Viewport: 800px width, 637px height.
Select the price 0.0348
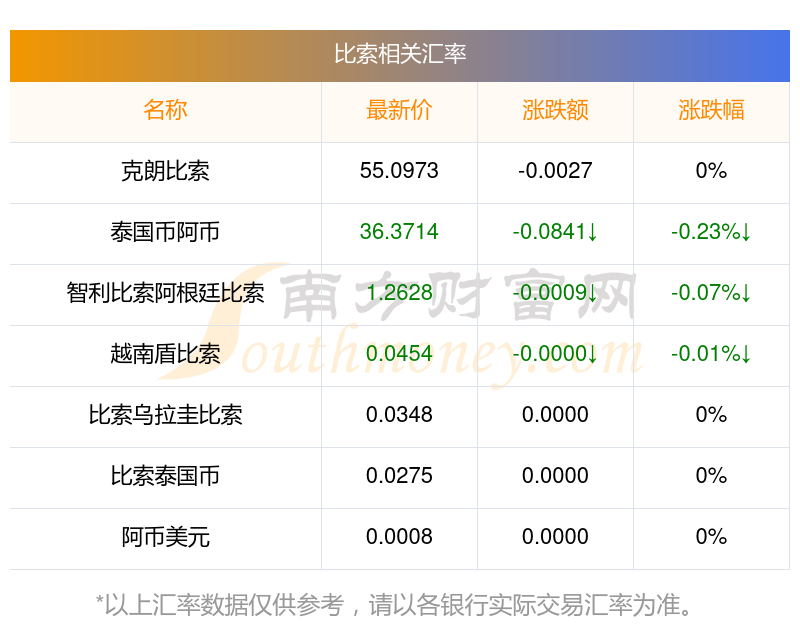(399, 415)
